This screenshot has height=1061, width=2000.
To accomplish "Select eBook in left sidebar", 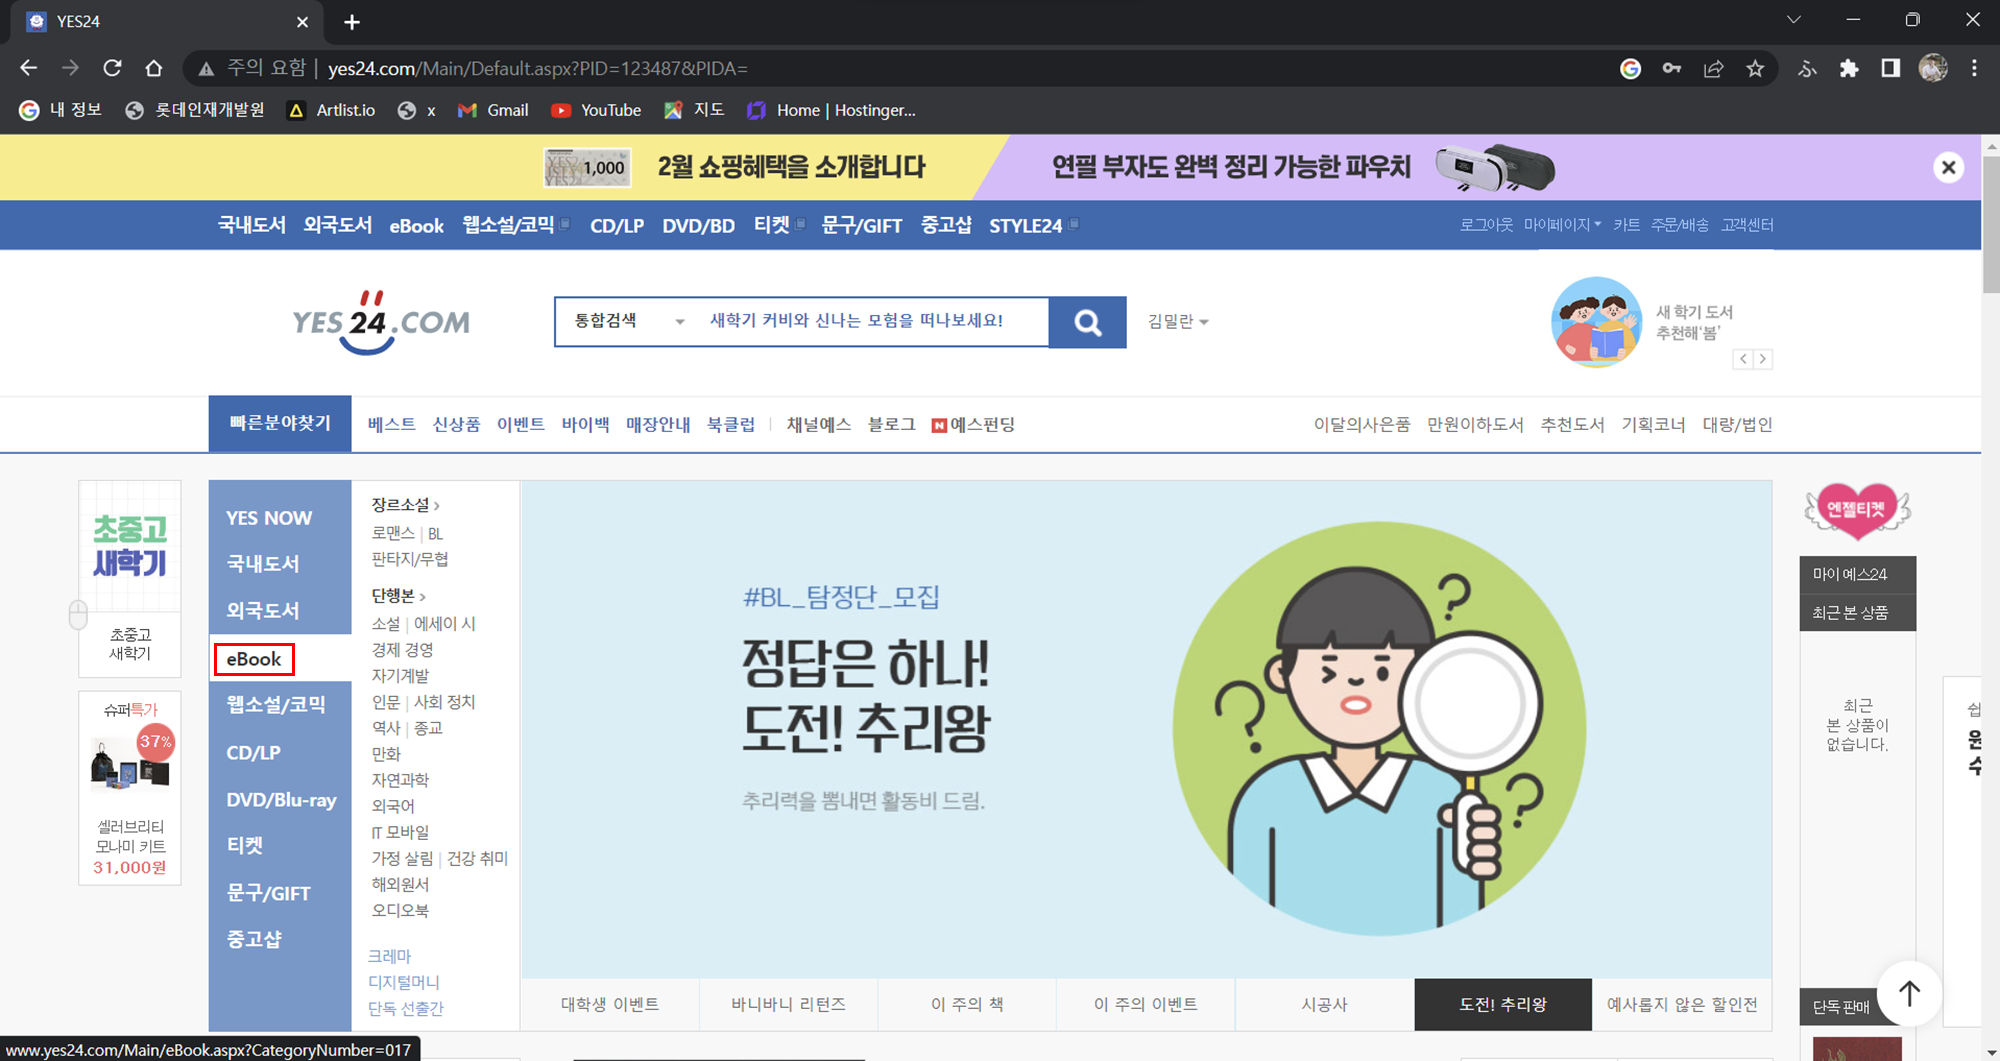I will pos(254,659).
